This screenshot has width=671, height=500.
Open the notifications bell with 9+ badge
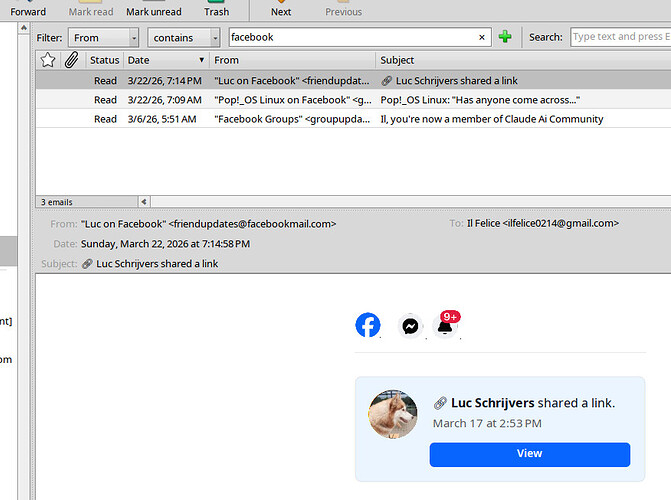pos(446,324)
